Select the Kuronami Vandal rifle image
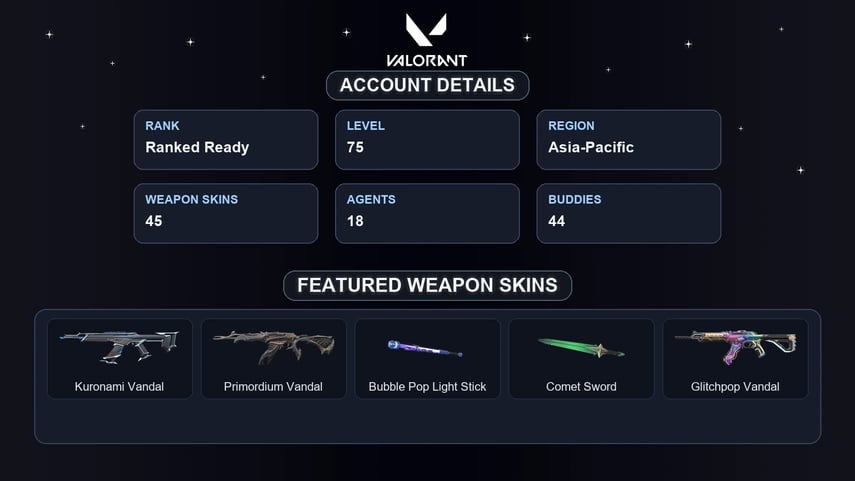 point(119,346)
